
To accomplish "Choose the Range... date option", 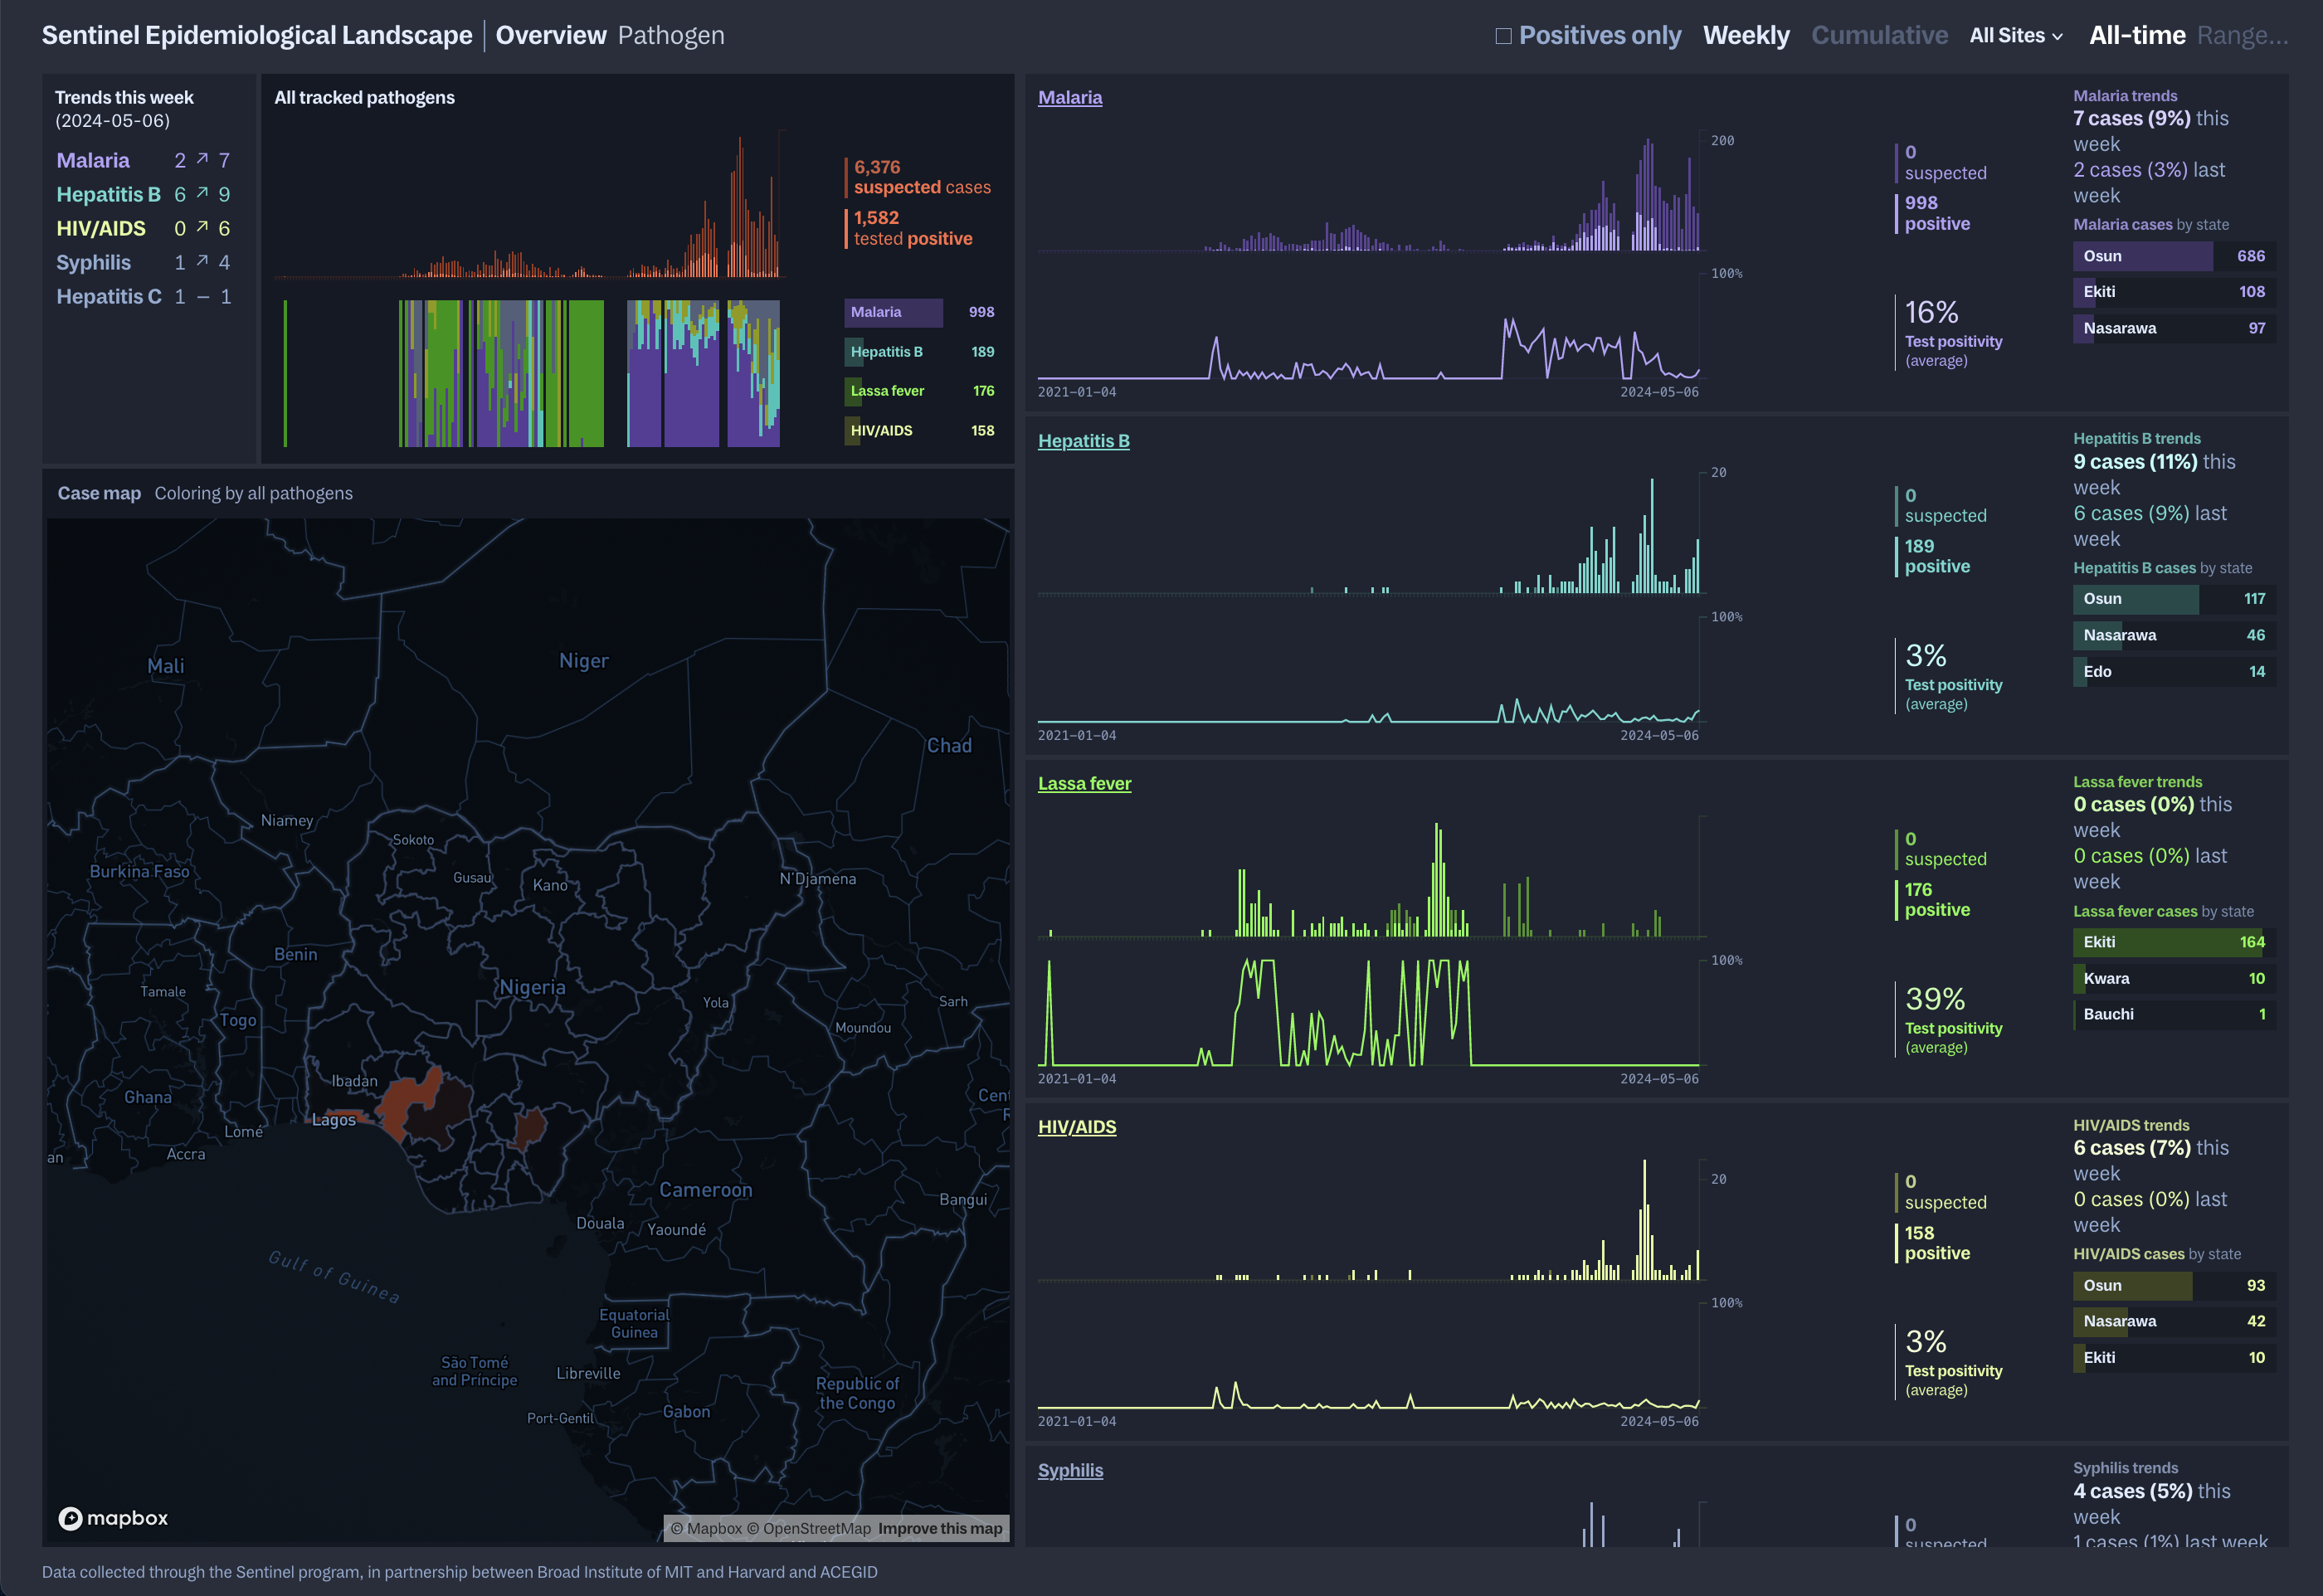I will pyautogui.click(x=2242, y=35).
